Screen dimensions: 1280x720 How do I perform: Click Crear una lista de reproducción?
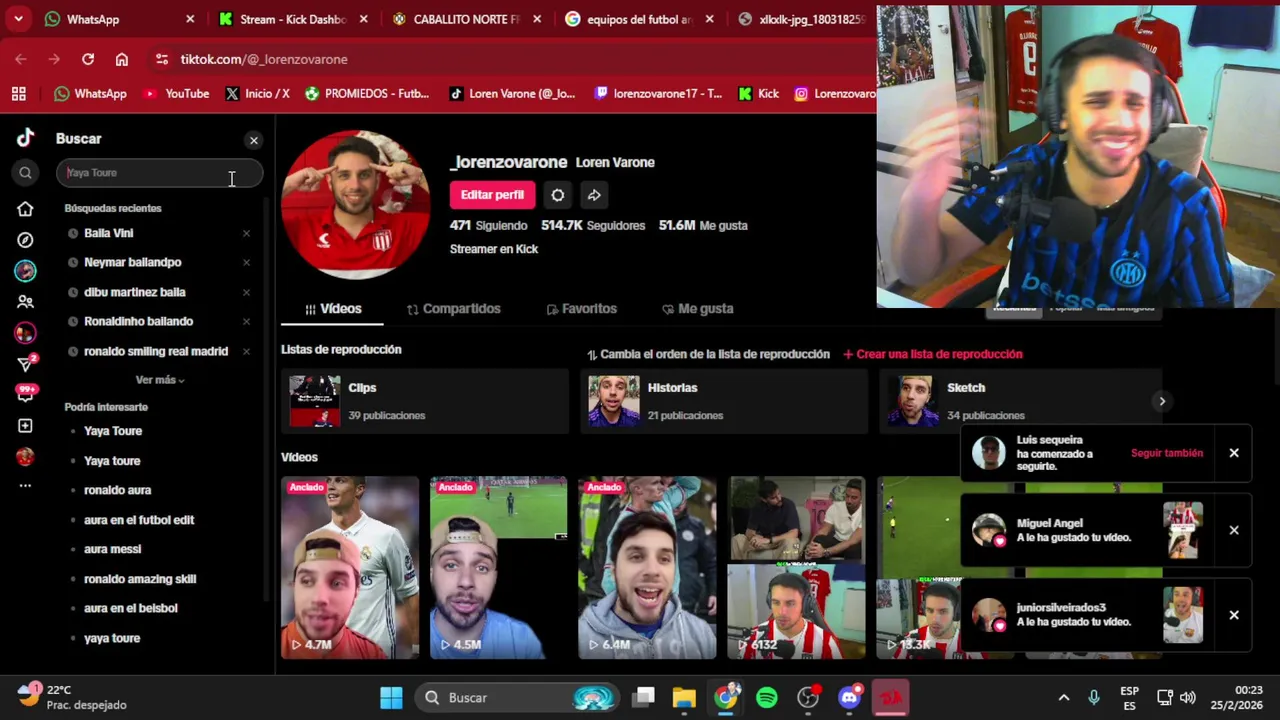coord(932,354)
